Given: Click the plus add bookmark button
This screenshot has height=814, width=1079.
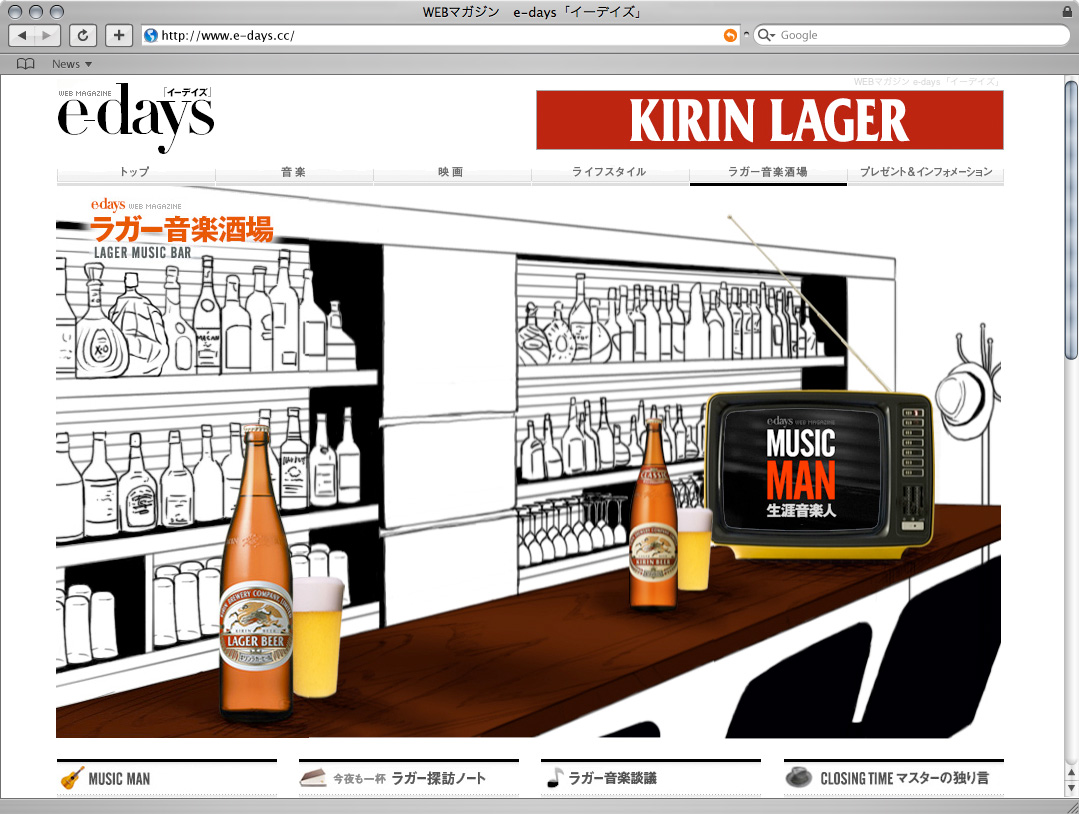Looking at the screenshot, I should (x=119, y=35).
